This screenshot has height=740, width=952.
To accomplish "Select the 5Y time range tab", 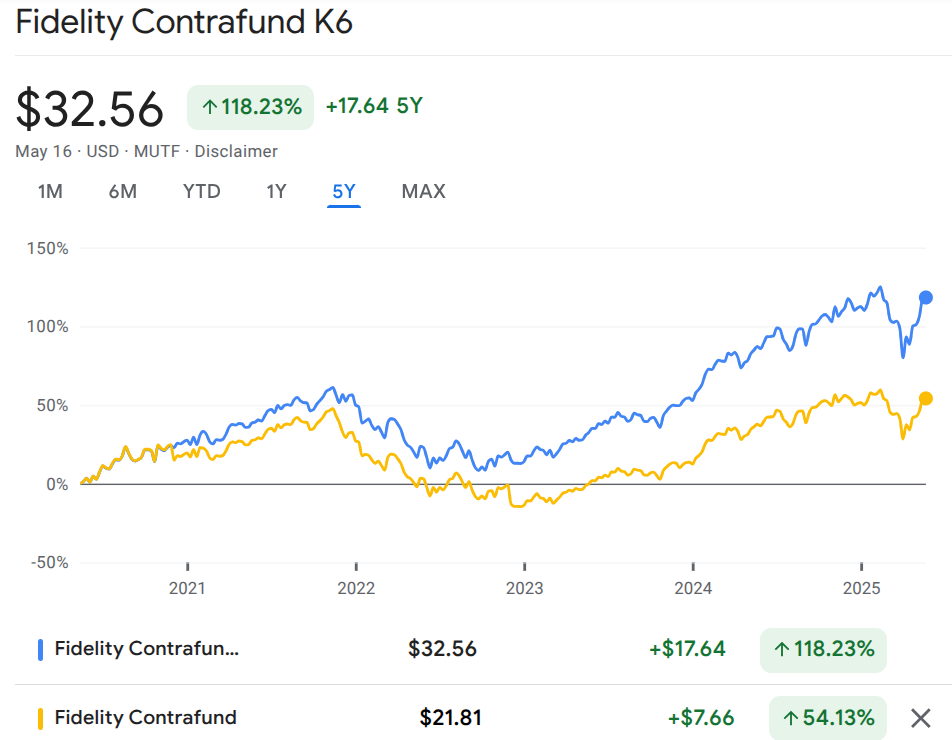I will (344, 192).
